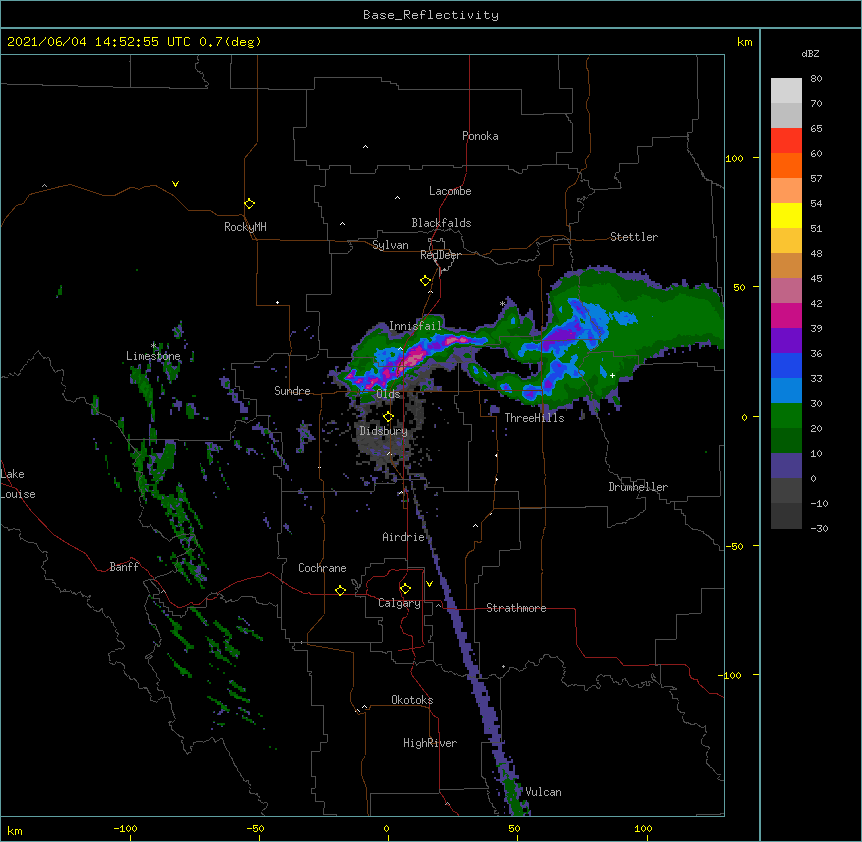This screenshot has width=862, height=842.
Task: Click the asterisk marker above Limestone
Action: tap(154, 346)
